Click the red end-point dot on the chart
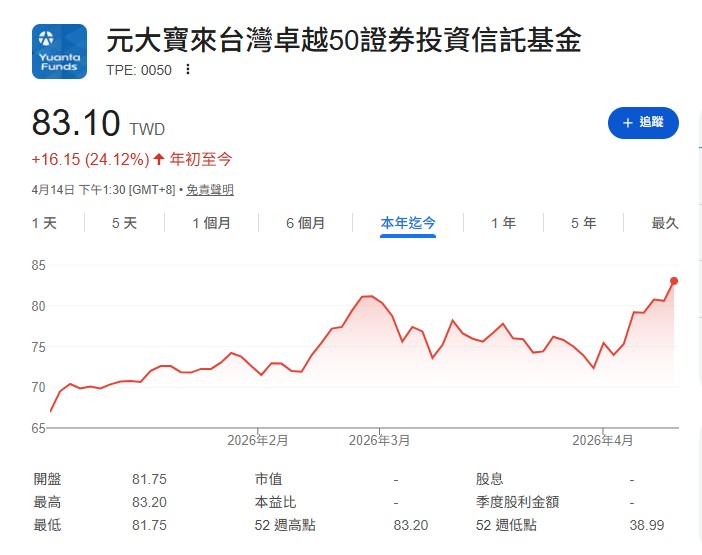 coord(674,281)
